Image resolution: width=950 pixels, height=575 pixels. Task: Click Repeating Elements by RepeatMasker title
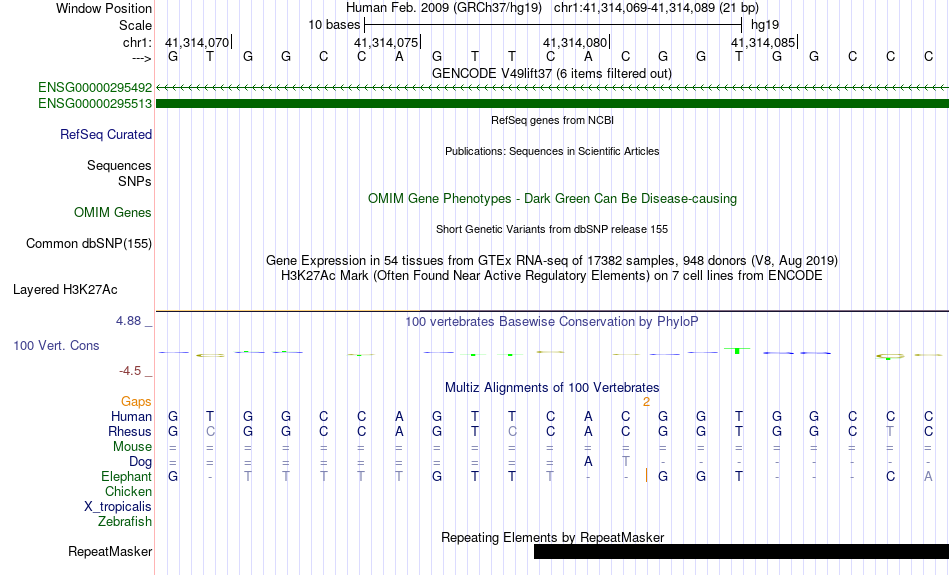pos(552,537)
